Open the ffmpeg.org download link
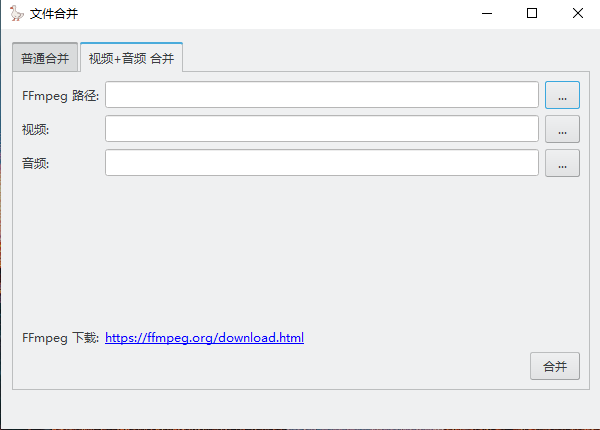This screenshot has height=430, width=600. (204, 338)
